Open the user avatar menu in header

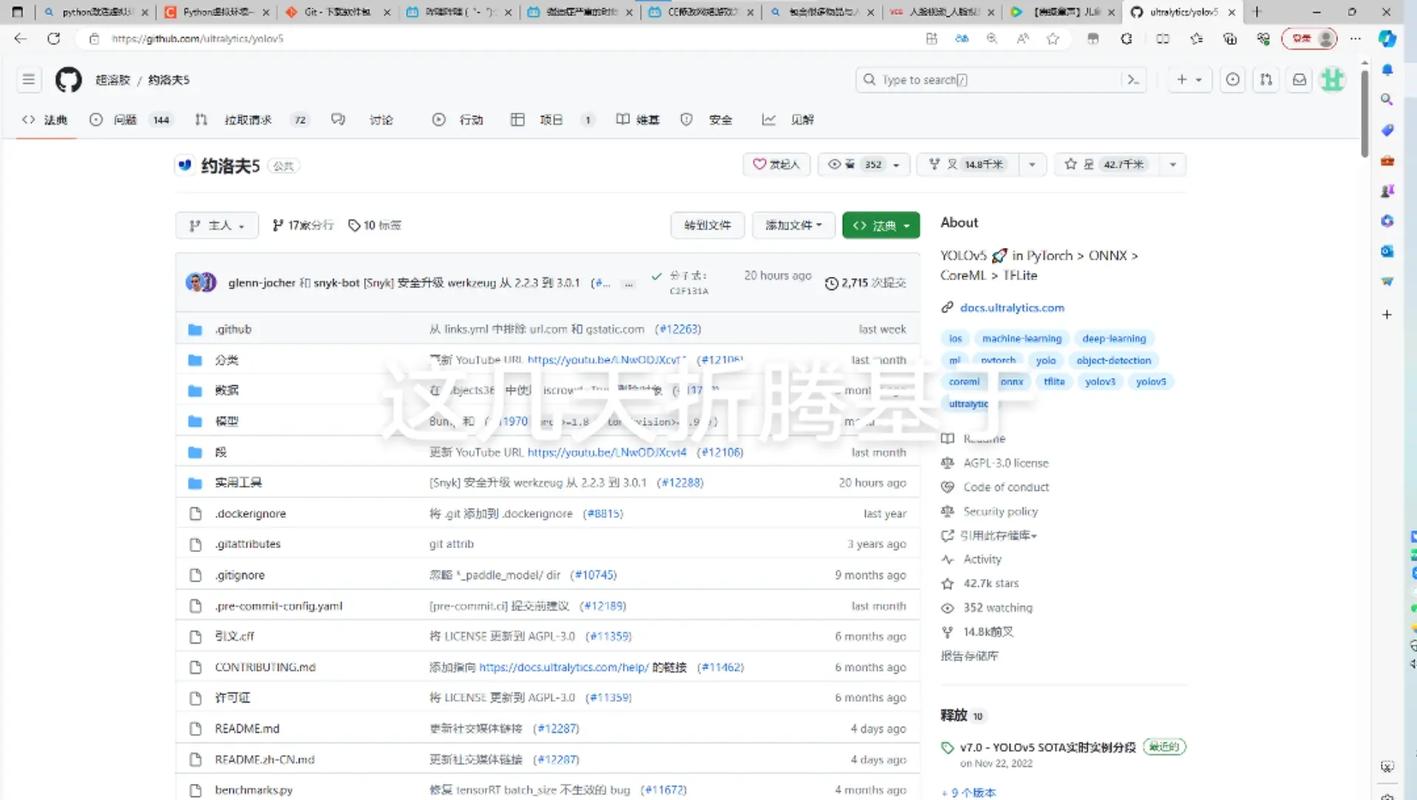1332,80
